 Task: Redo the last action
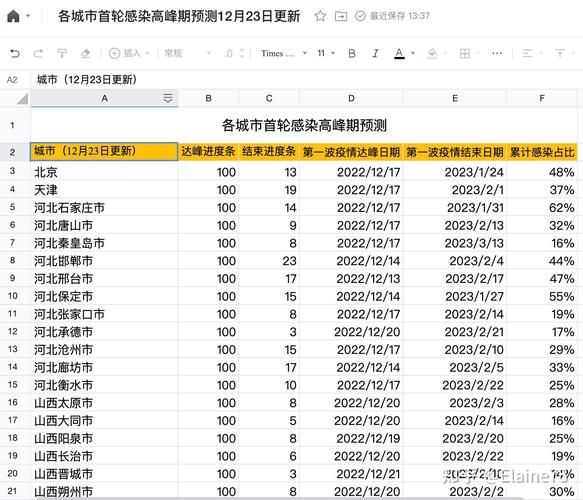[38, 54]
